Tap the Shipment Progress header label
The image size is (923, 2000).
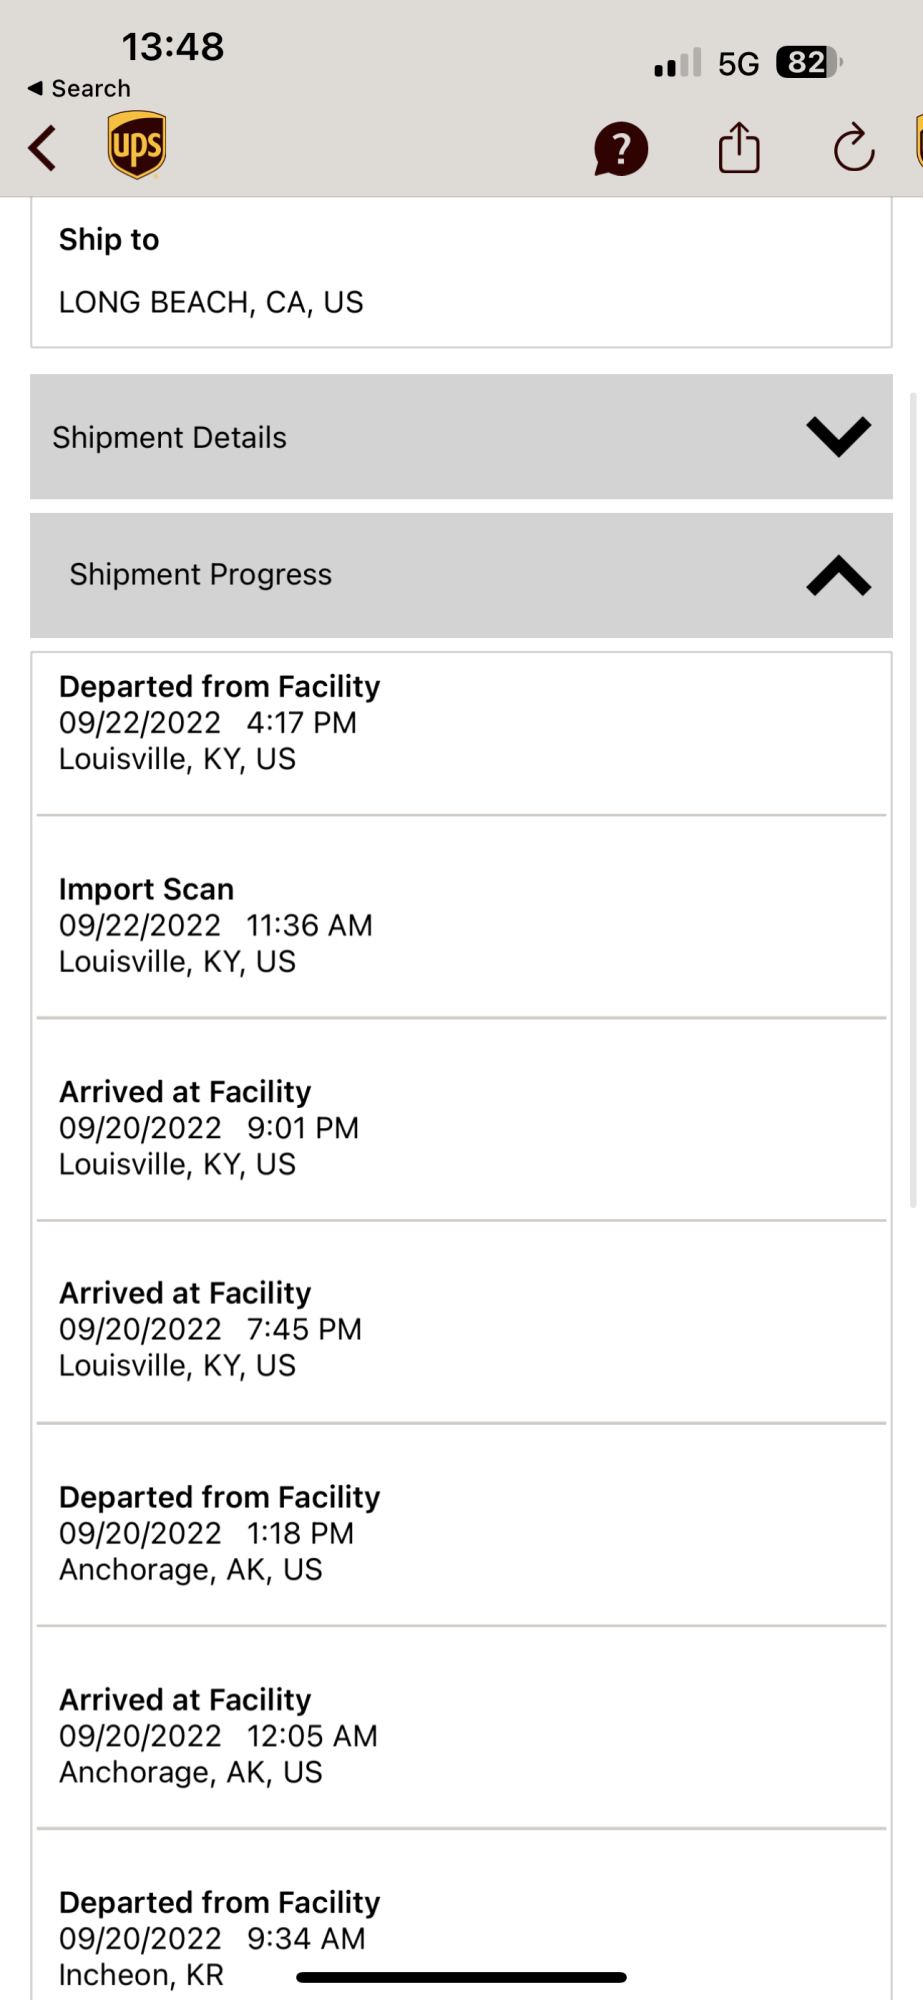click(200, 574)
